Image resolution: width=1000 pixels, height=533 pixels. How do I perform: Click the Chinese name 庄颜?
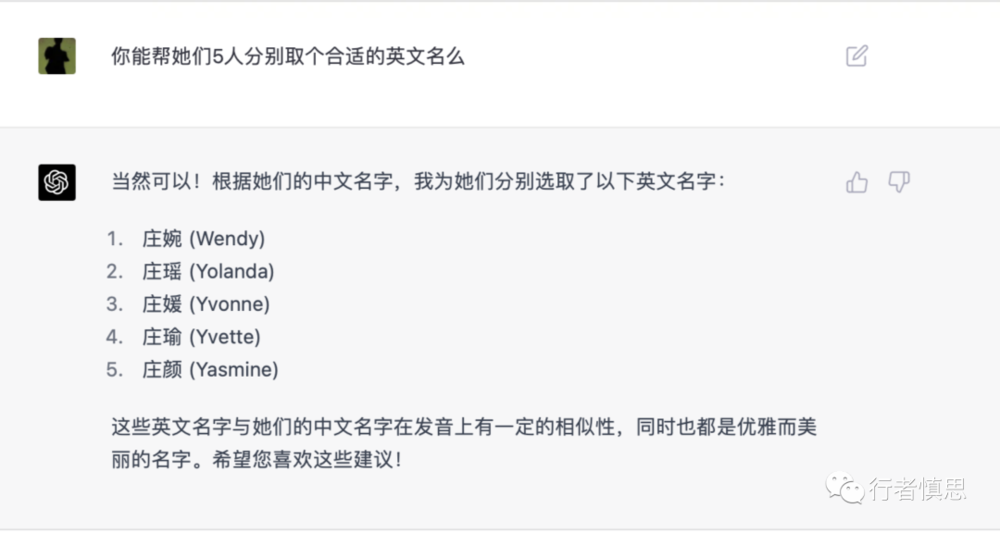(x=162, y=370)
